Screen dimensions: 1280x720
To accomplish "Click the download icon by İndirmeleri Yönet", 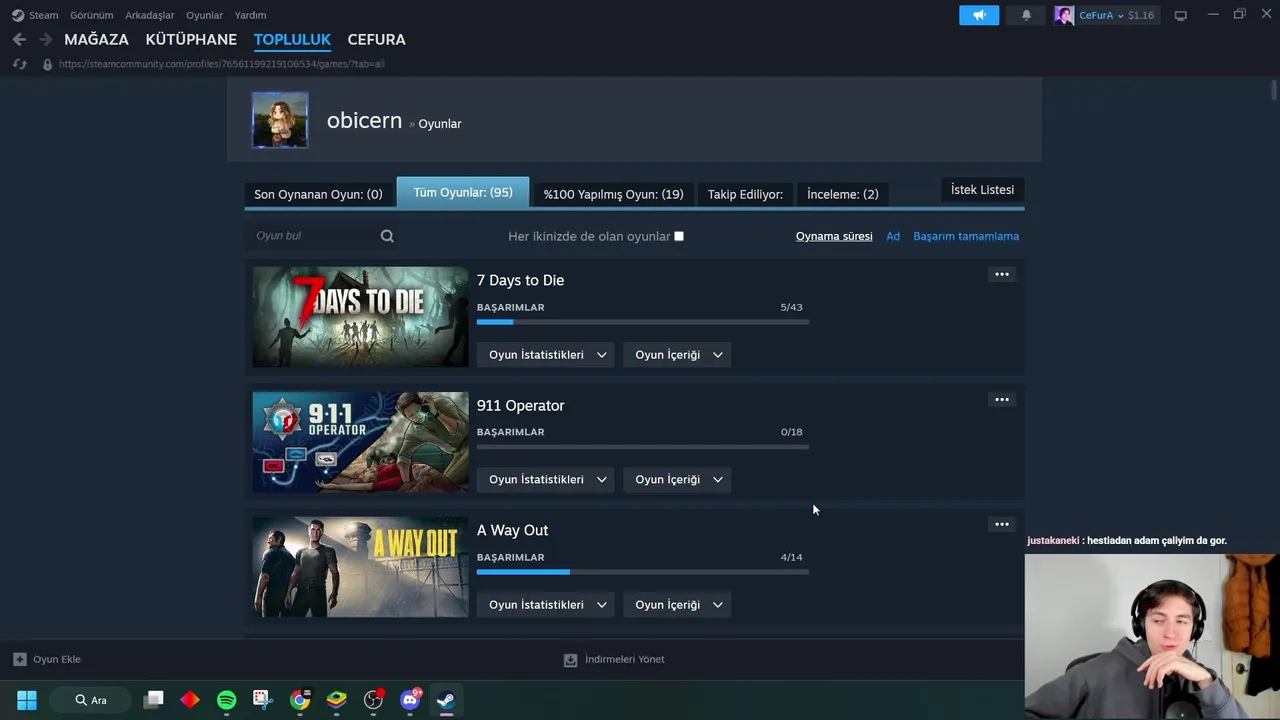I will pyautogui.click(x=570, y=660).
